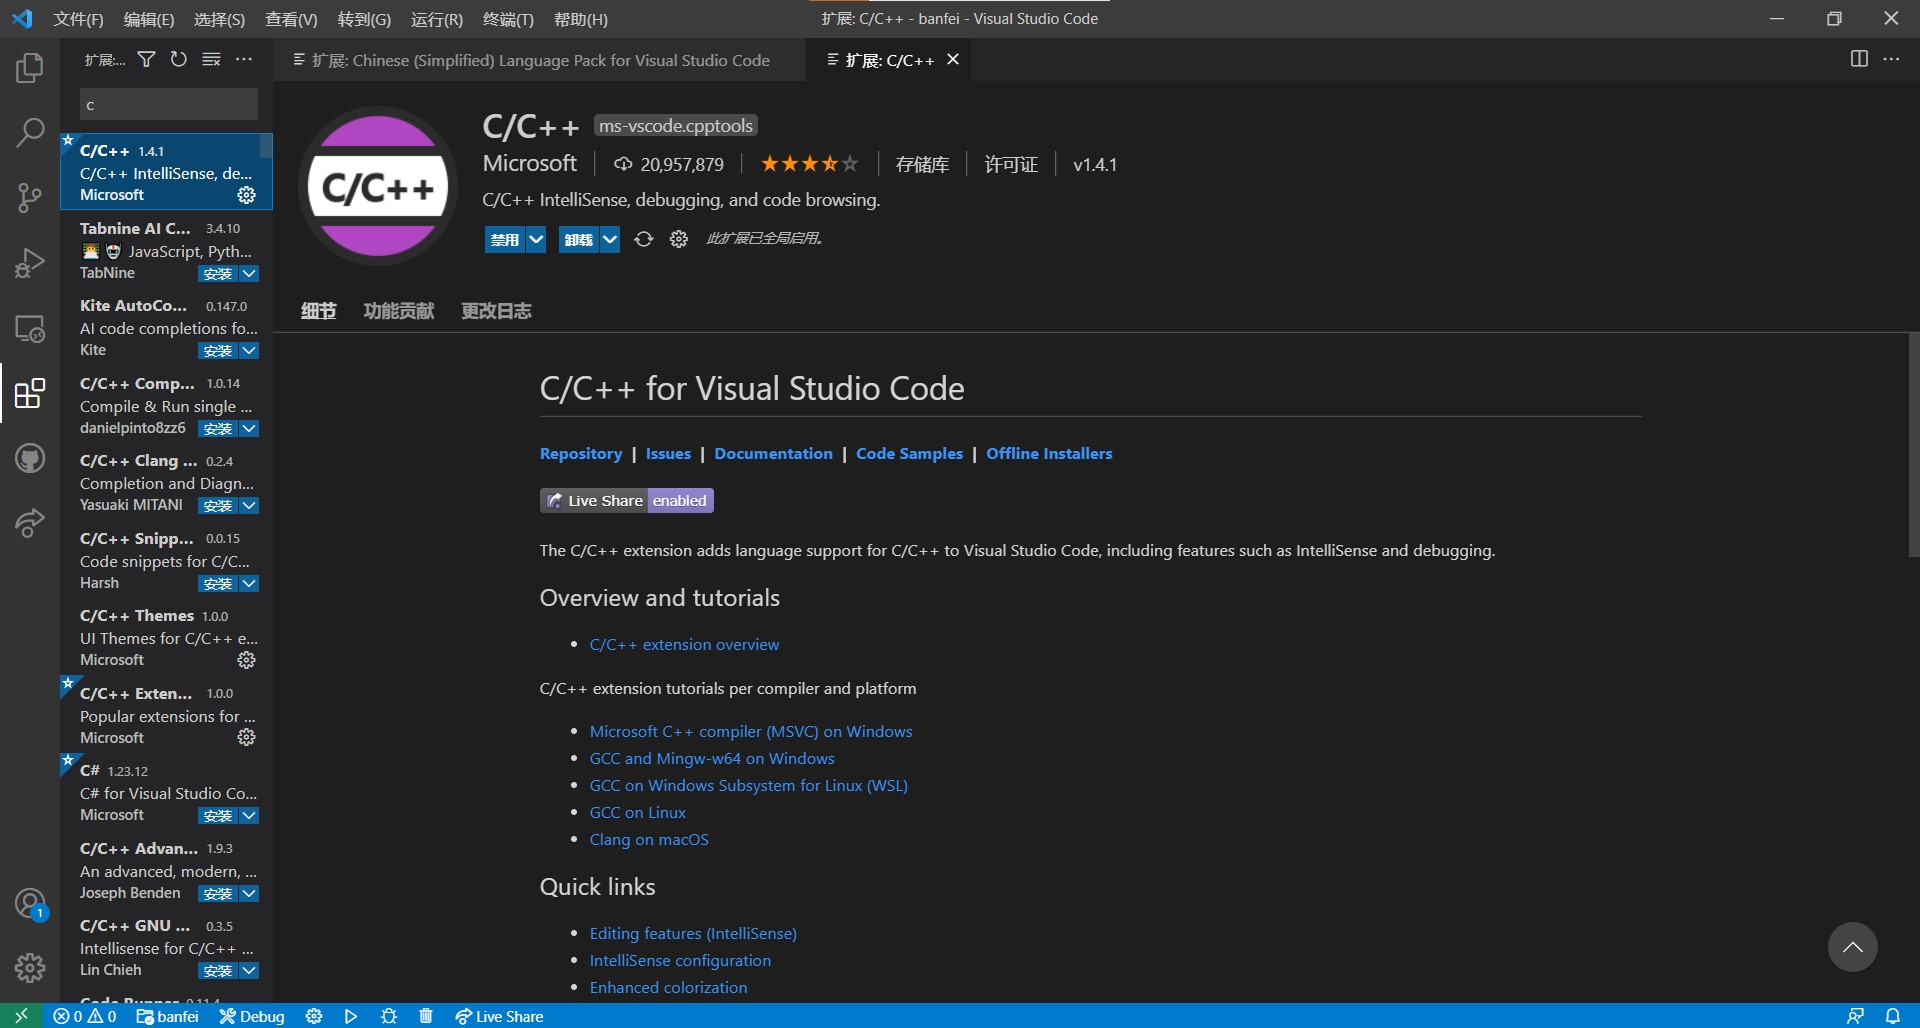Open install options dropdown for TabNine extension
This screenshot has height=1028, width=1920.
[x=249, y=273]
